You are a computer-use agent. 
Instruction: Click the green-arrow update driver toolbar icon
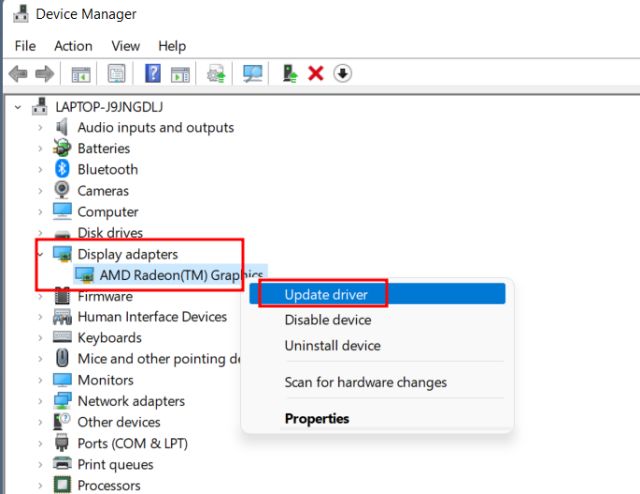[291, 73]
